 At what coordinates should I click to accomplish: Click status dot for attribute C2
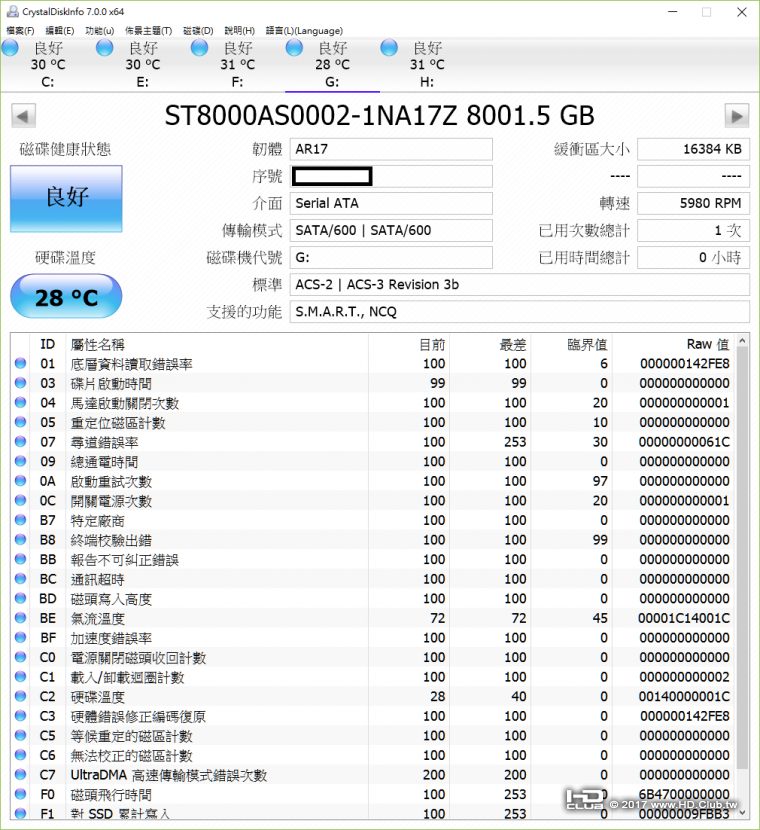[x=21, y=696]
